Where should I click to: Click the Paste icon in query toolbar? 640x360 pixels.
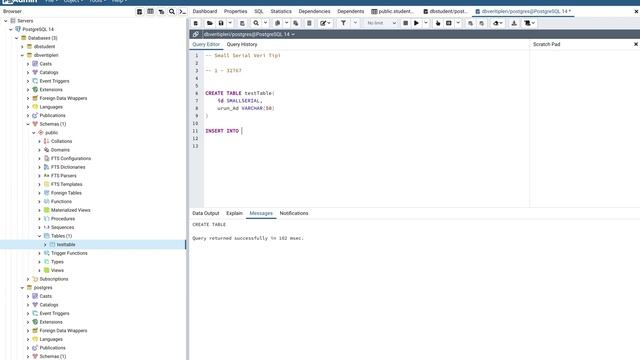click(296, 23)
